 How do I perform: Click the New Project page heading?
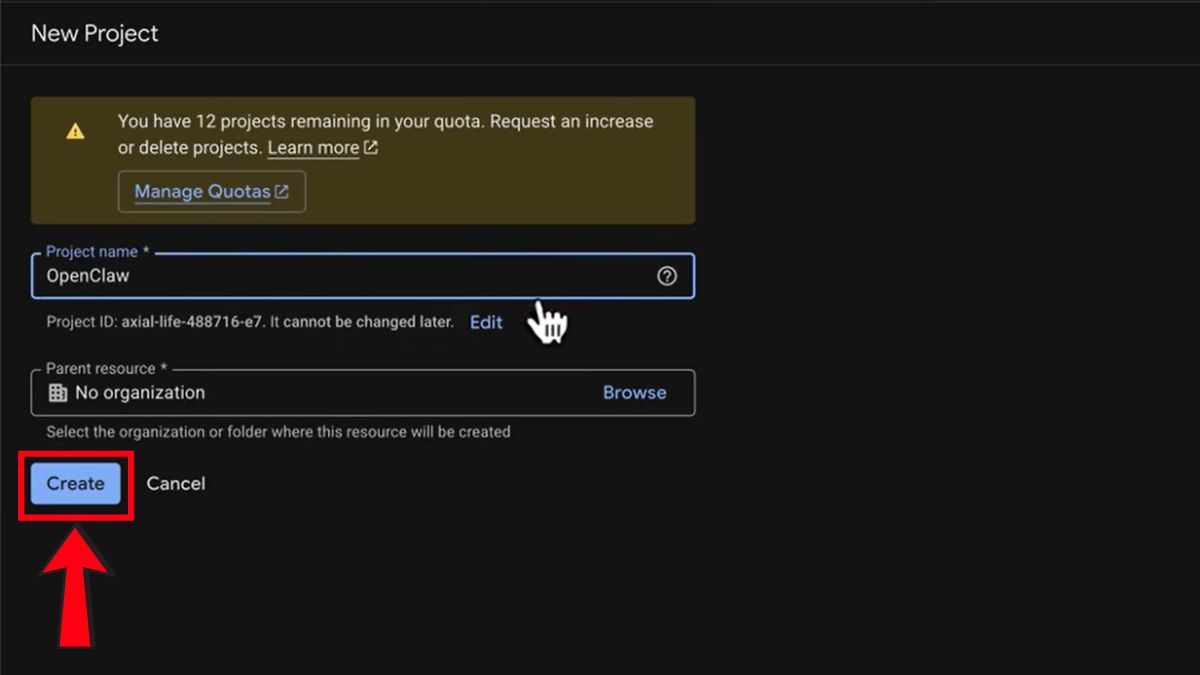[95, 33]
